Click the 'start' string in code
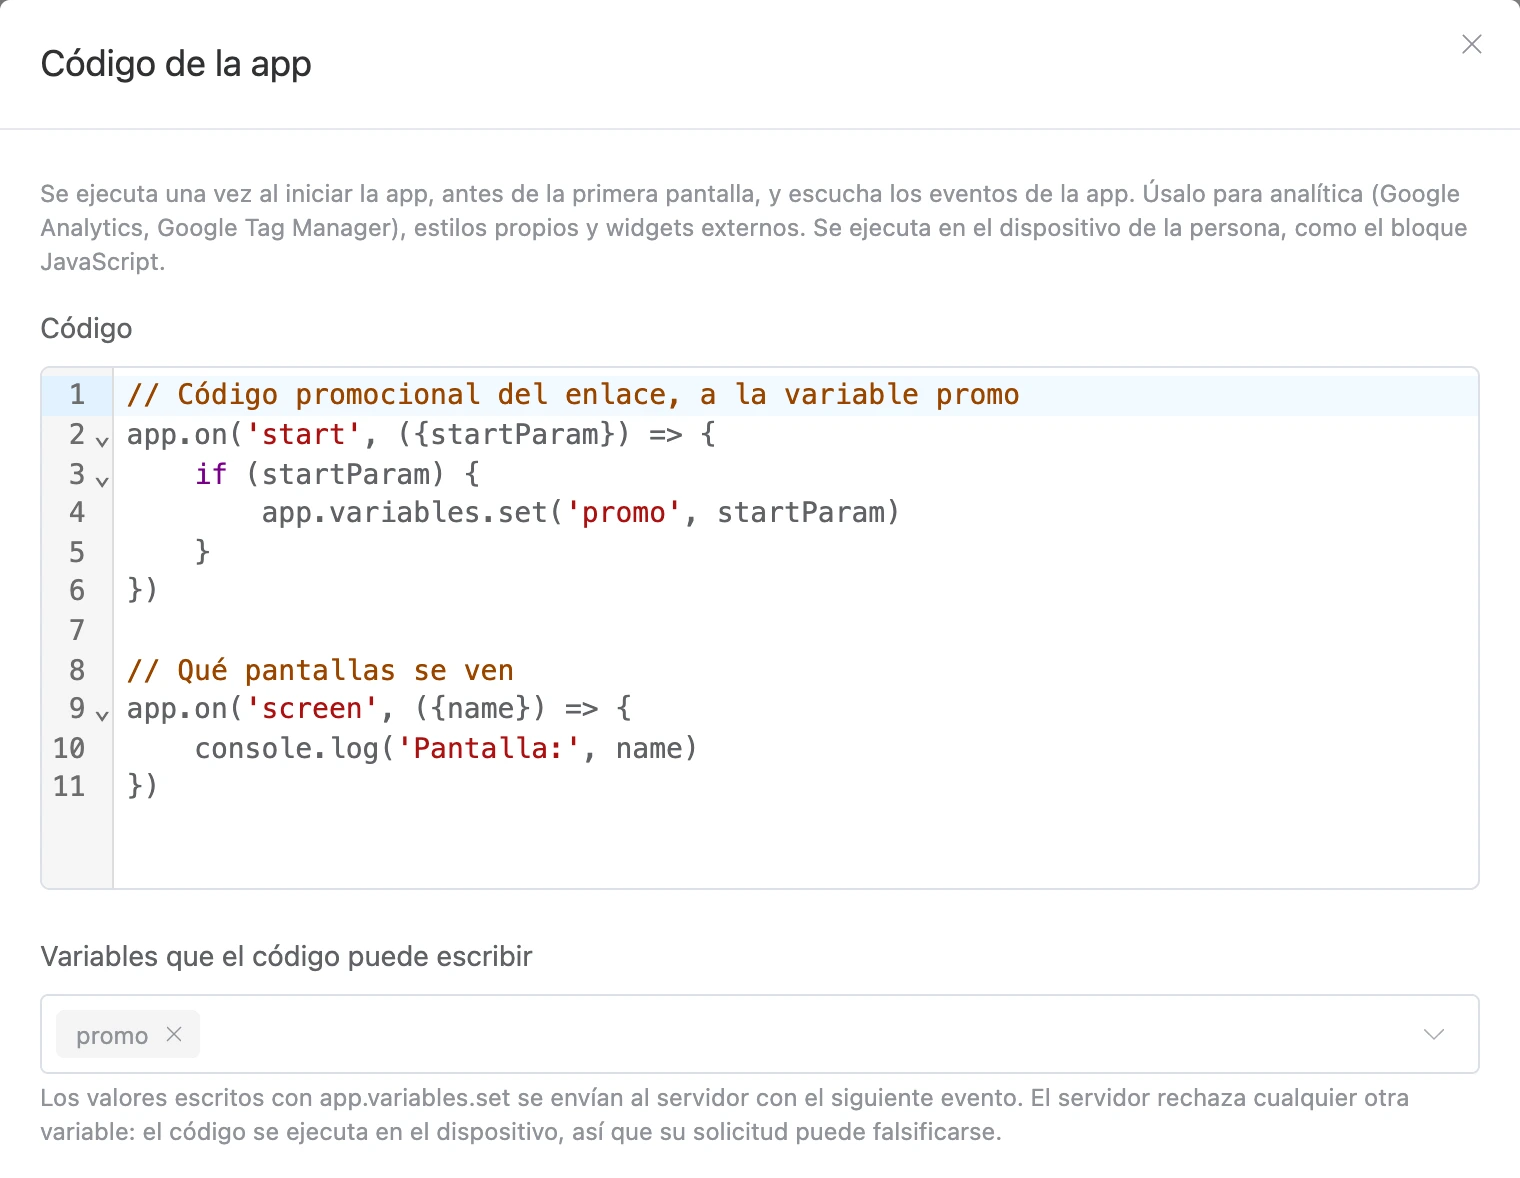This screenshot has width=1520, height=1178. pos(303,434)
